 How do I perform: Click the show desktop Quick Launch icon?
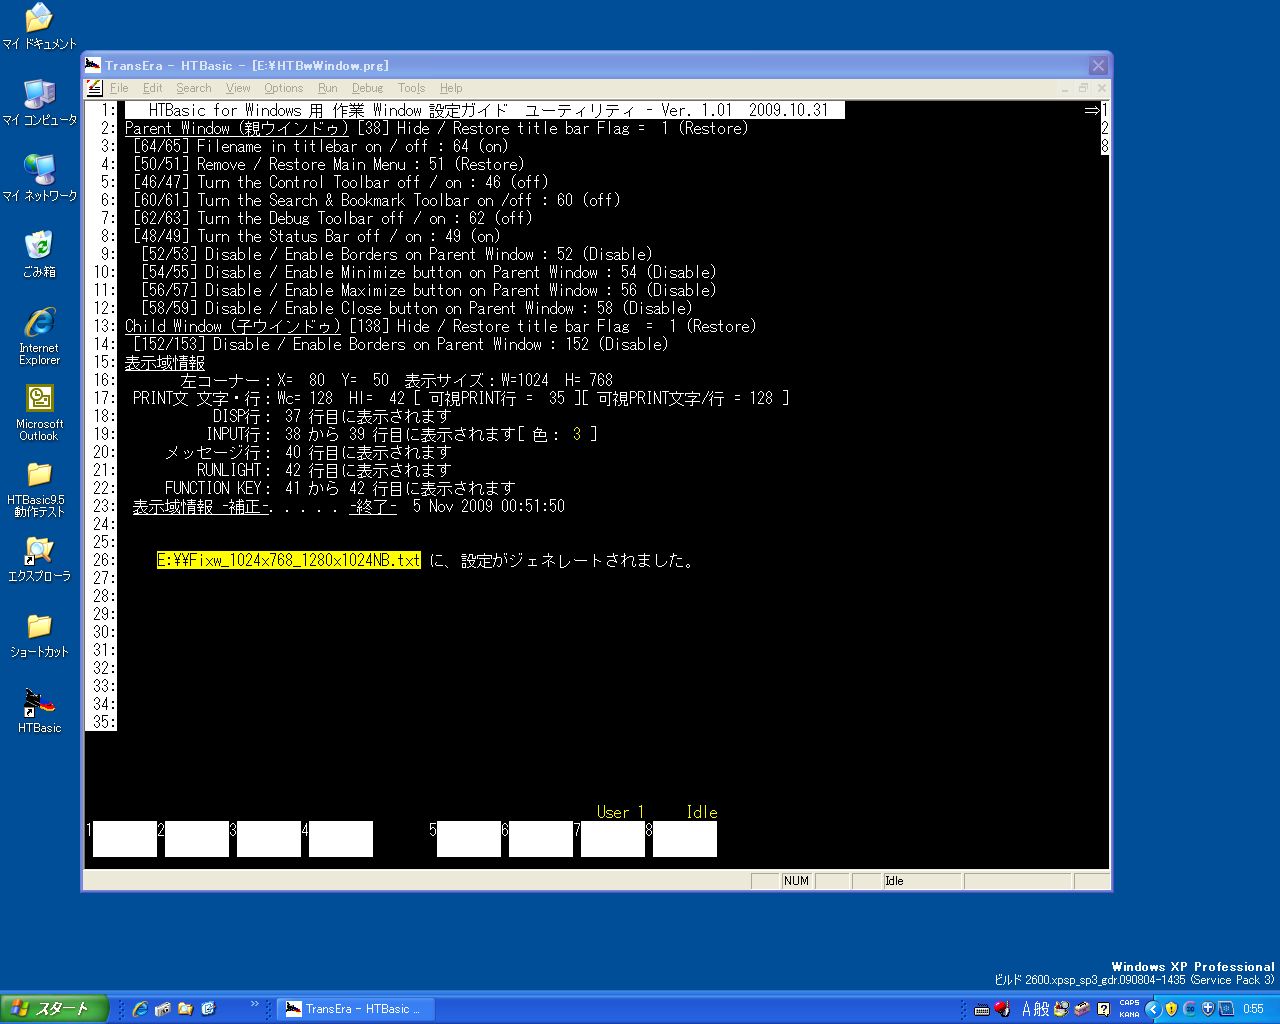[208, 1009]
